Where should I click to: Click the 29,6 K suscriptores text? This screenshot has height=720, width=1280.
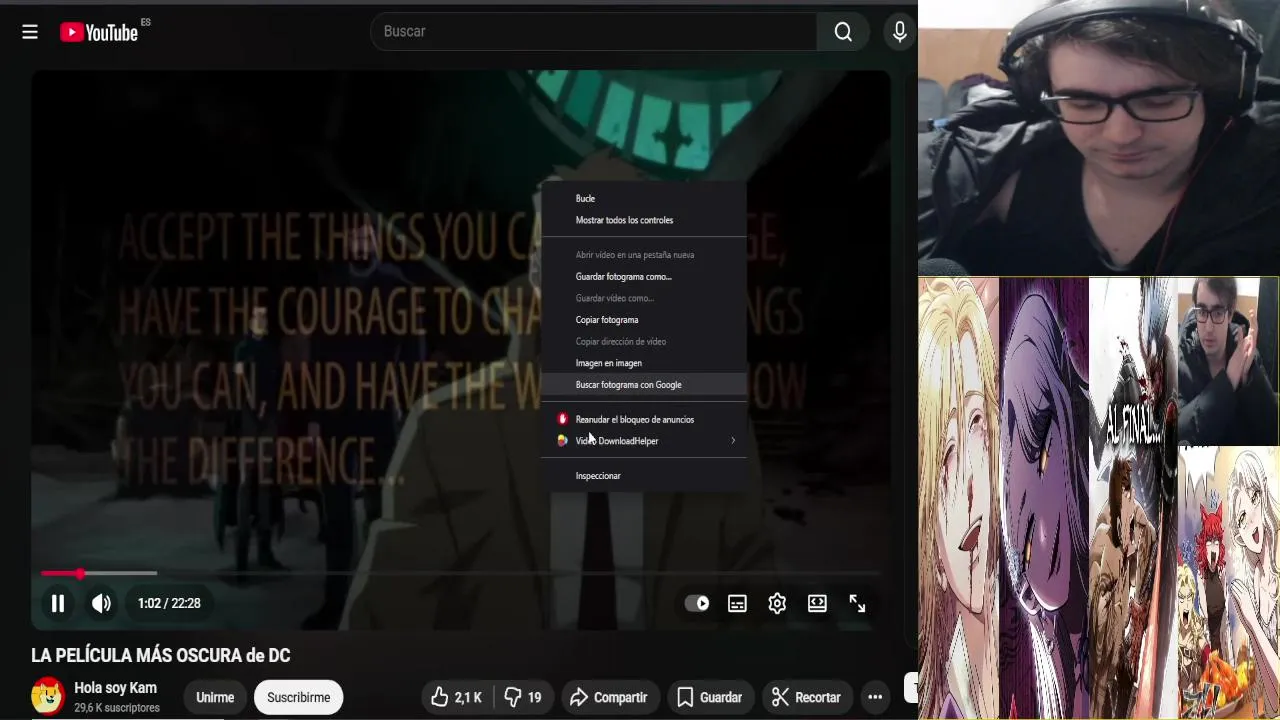pyautogui.click(x=117, y=708)
